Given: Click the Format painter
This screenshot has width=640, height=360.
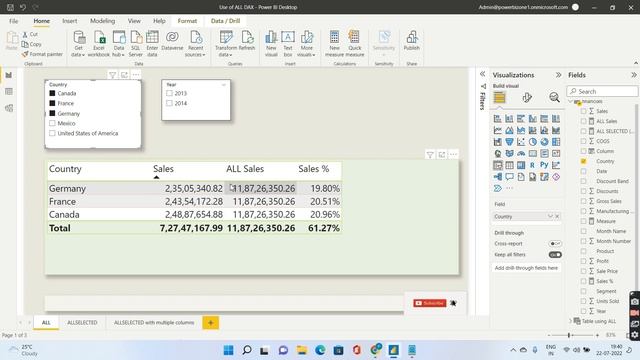Looking at the screenshot, I should point(42,54).
